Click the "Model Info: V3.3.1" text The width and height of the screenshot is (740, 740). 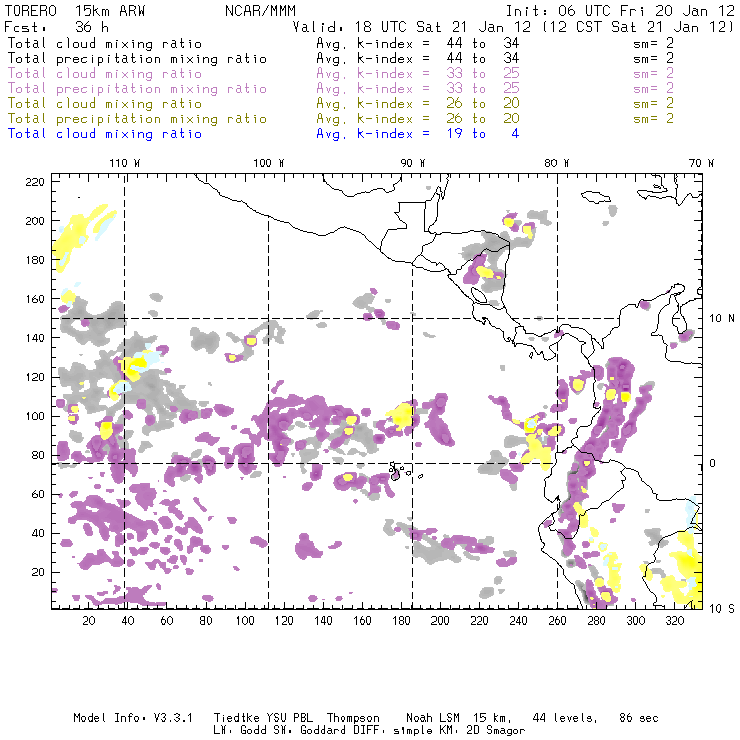click(133, 718)
